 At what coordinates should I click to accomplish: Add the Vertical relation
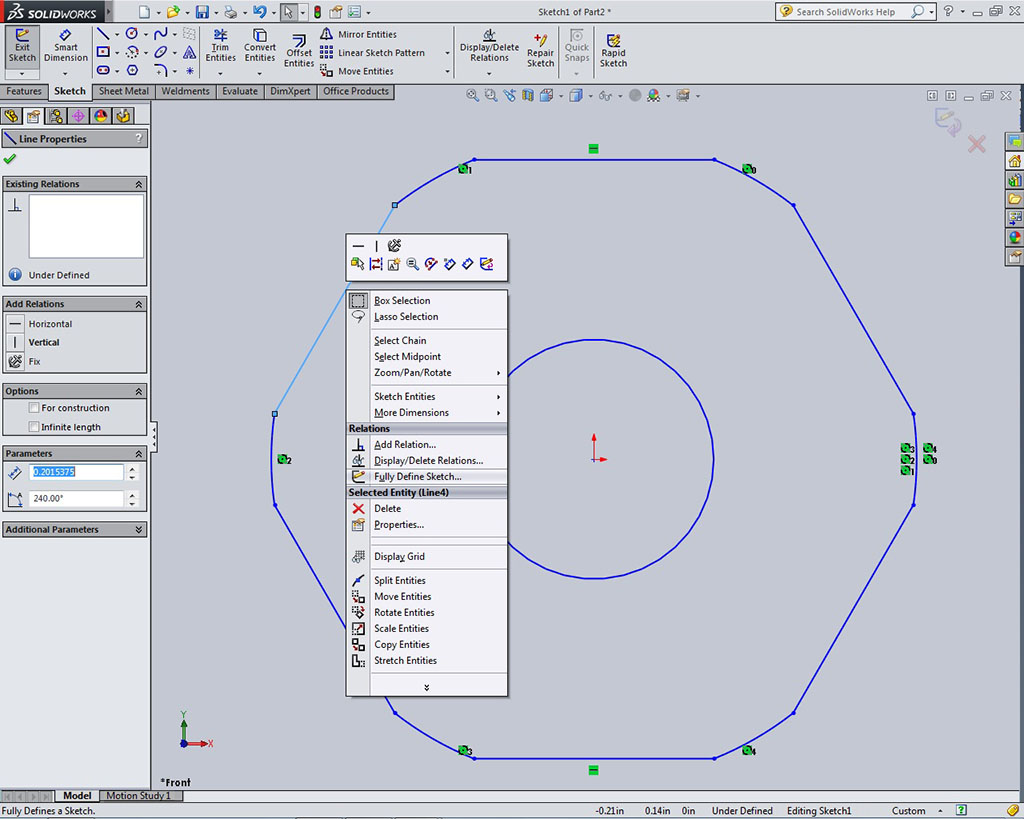[x=43, y=342]
